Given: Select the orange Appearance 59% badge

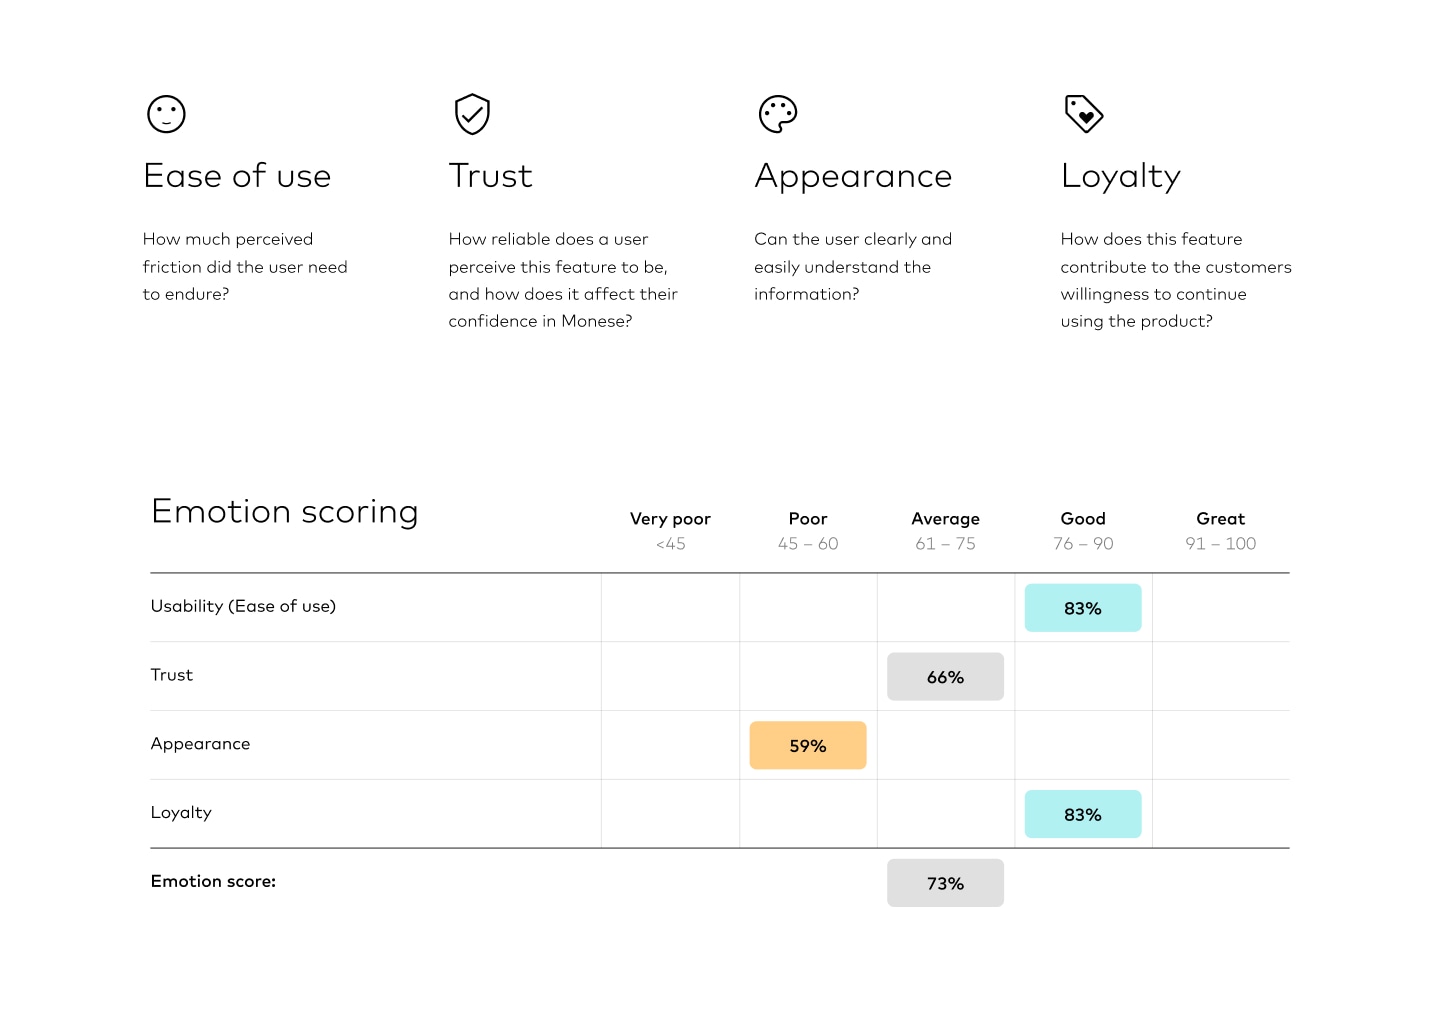Looking at the screenshot, I should (807, 746).
